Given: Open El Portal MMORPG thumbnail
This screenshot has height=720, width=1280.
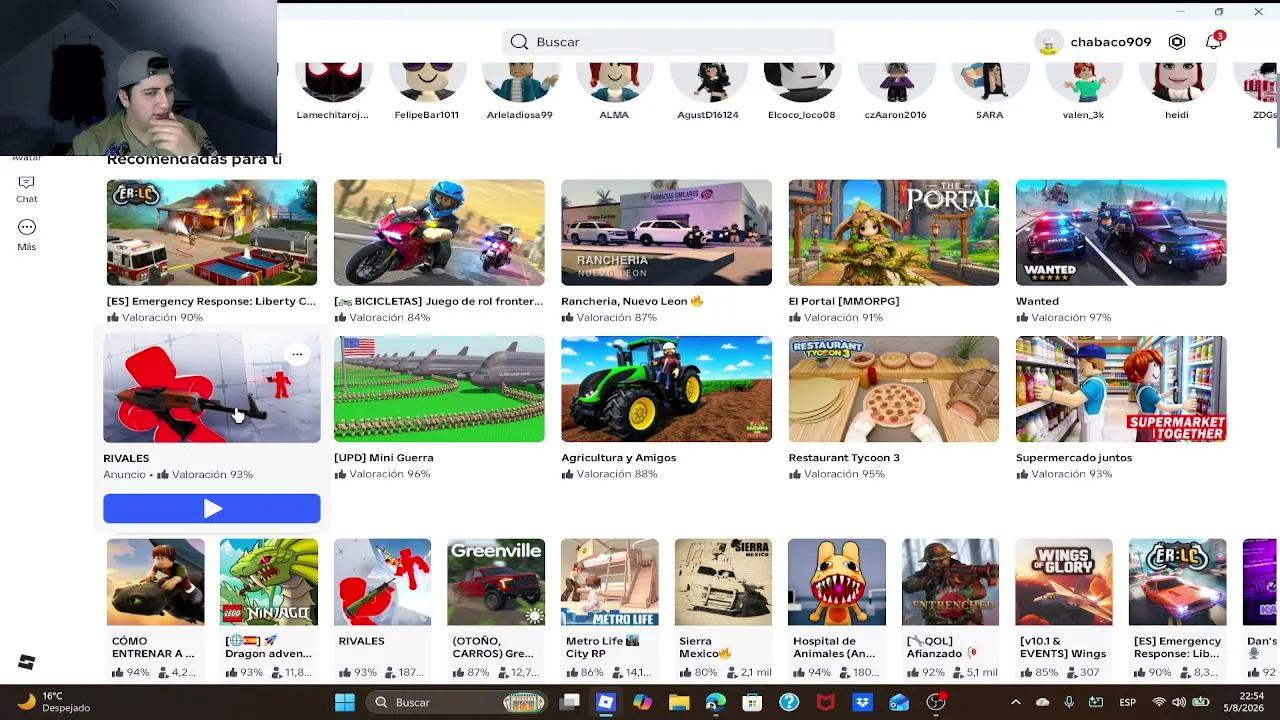Looking at the screenshot, I should (893, 233).
